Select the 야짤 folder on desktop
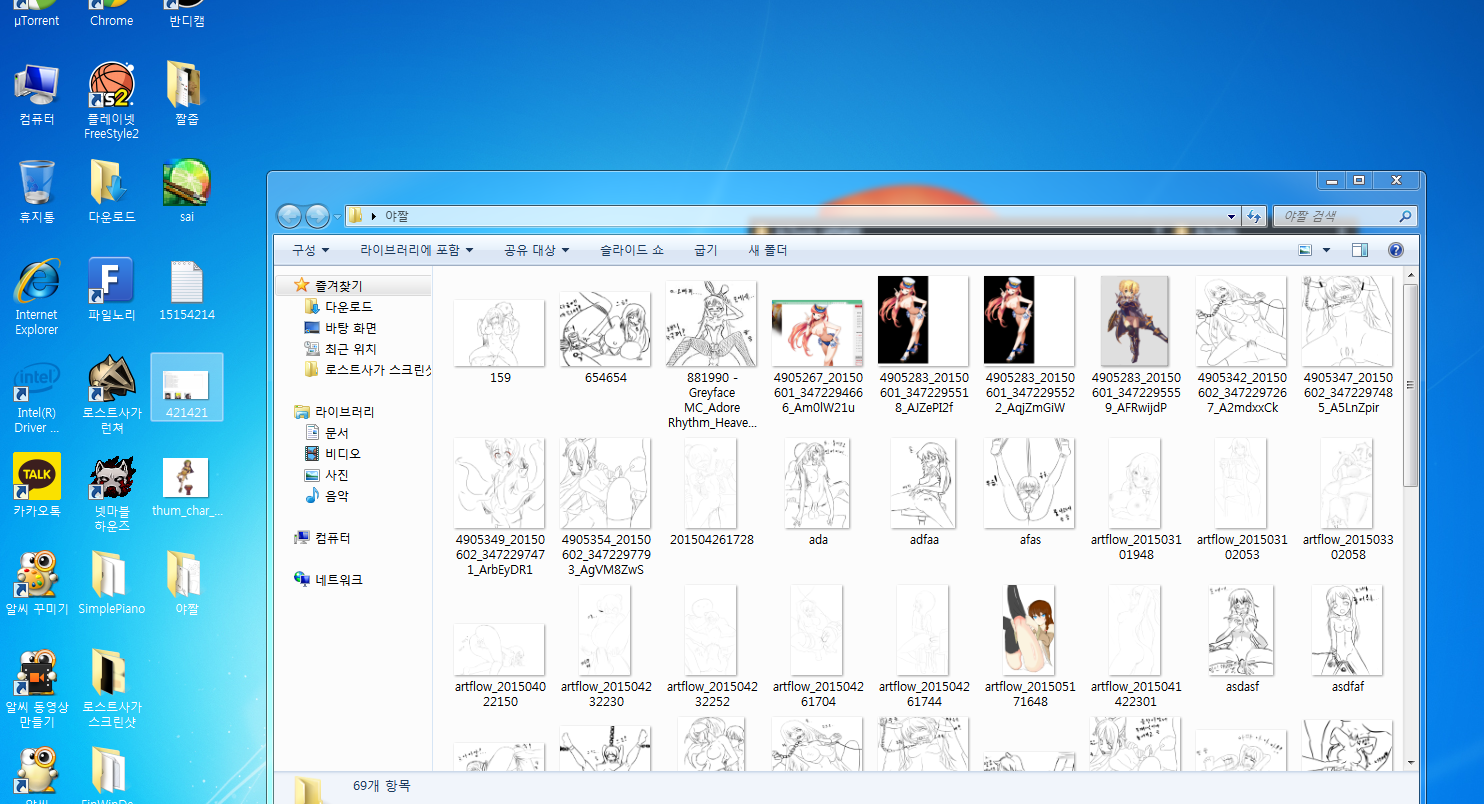 coord(186,584)
